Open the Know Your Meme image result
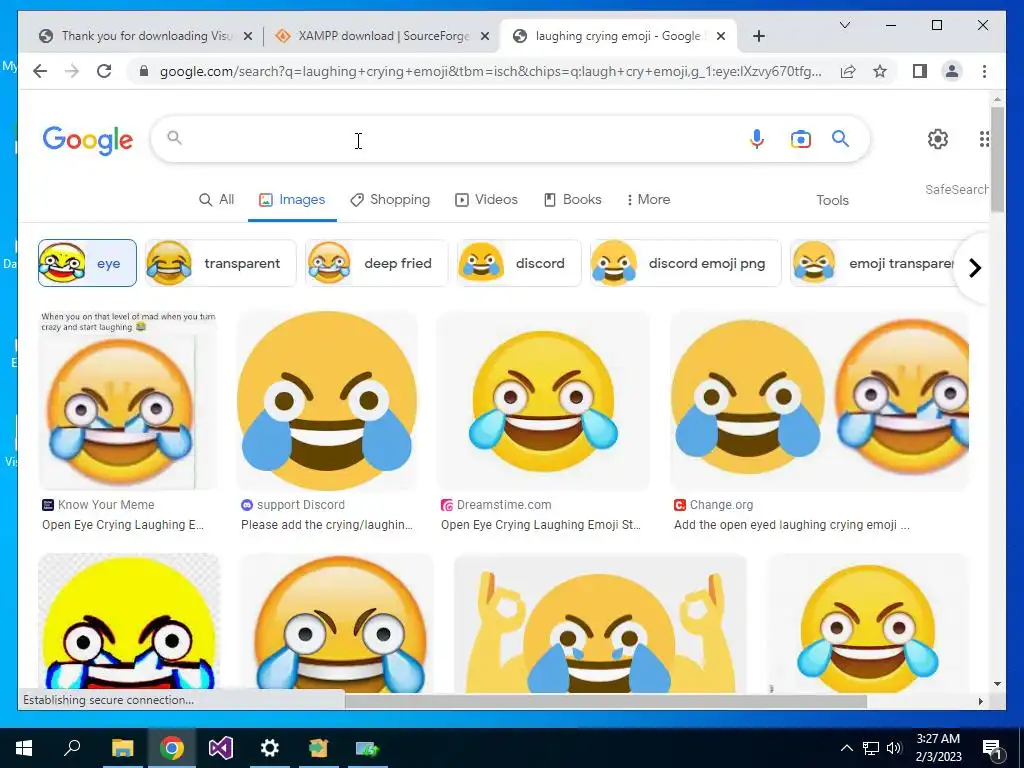The height and width of the screenshot is (768, 1024). [x=128, y=401]
